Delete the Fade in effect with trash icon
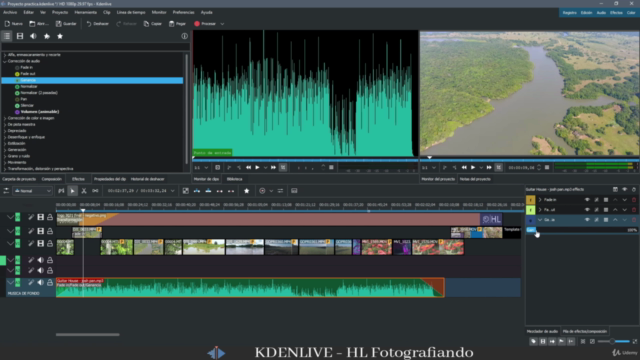This screenshot has height=360, width=640. [634, 200]
